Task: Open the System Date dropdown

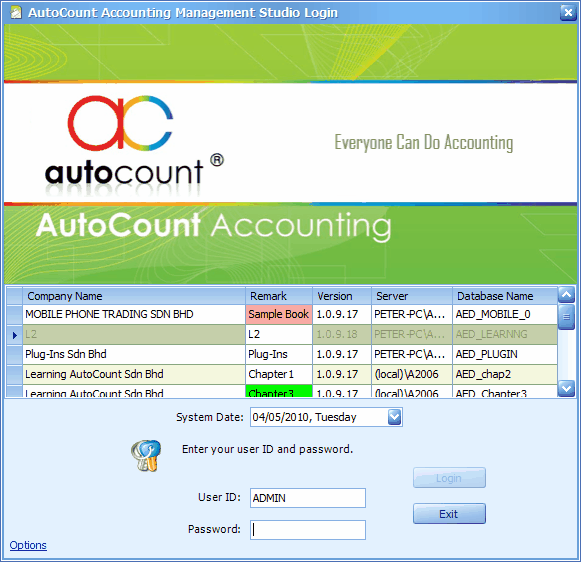Action: (394, 417)
